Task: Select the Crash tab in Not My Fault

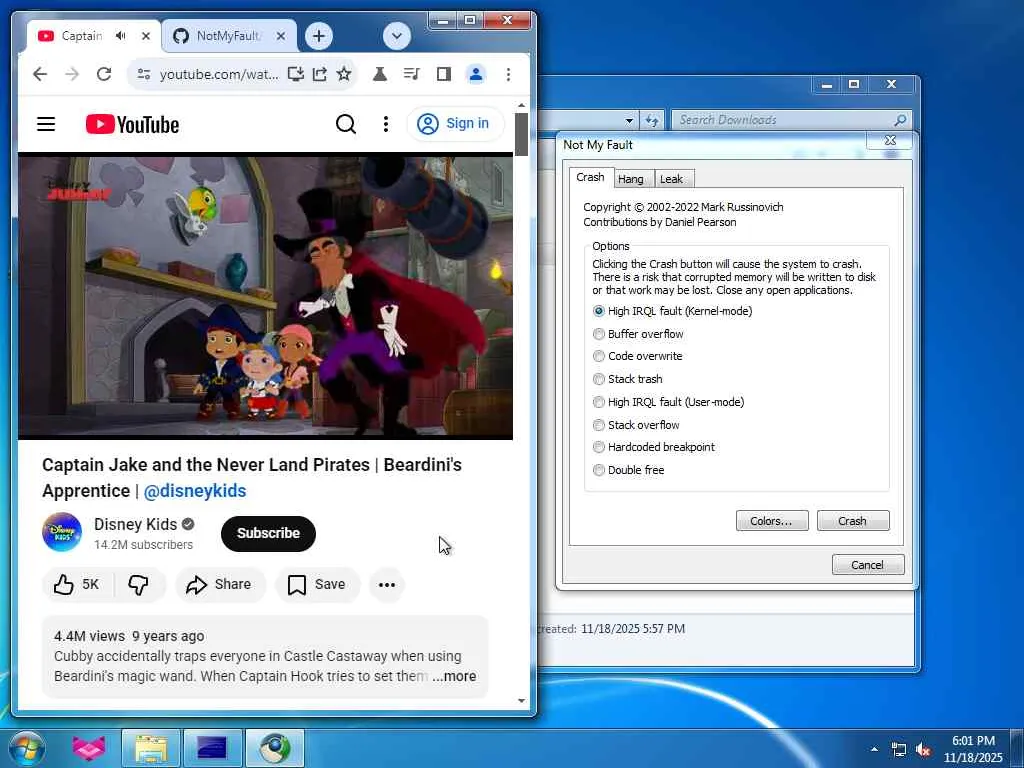Action: click(590, 177)
